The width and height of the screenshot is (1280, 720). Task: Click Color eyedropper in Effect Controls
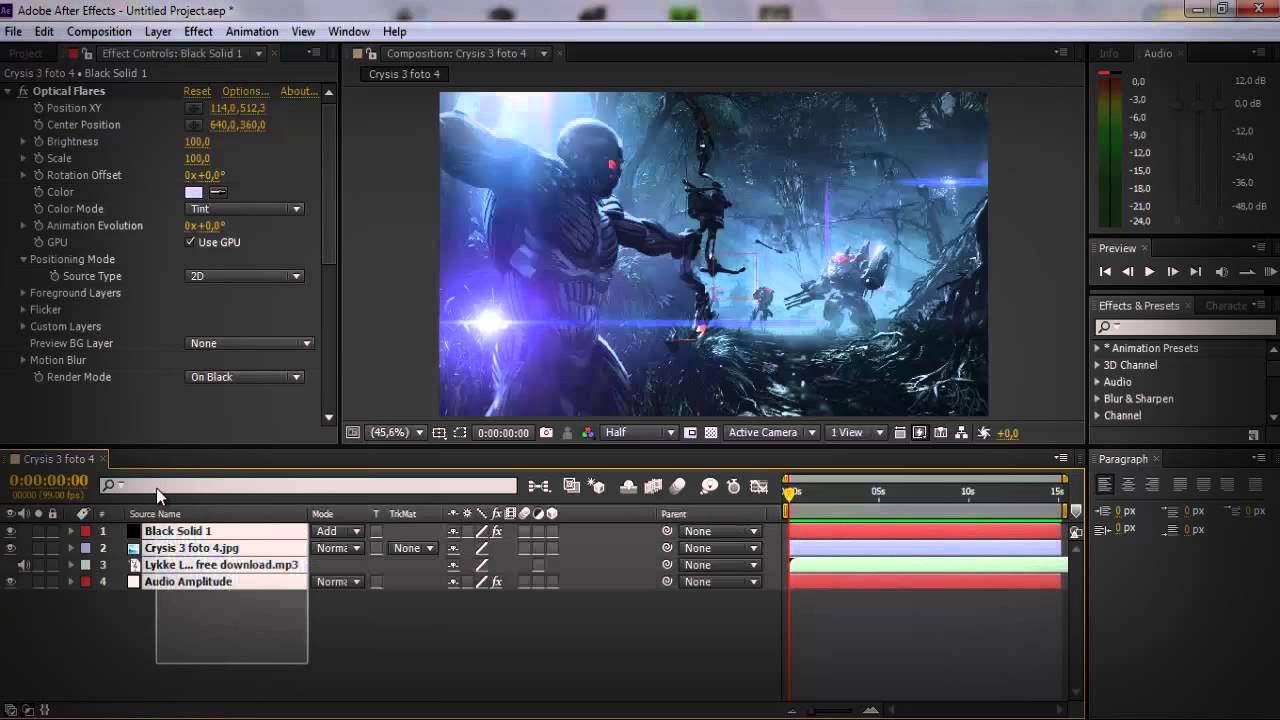[218, 192]
